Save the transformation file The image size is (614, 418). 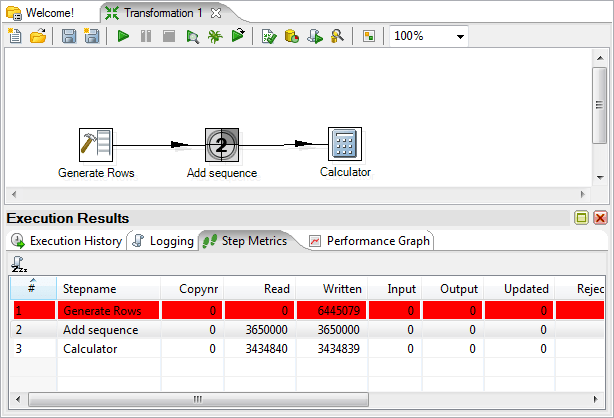(69, 36)
